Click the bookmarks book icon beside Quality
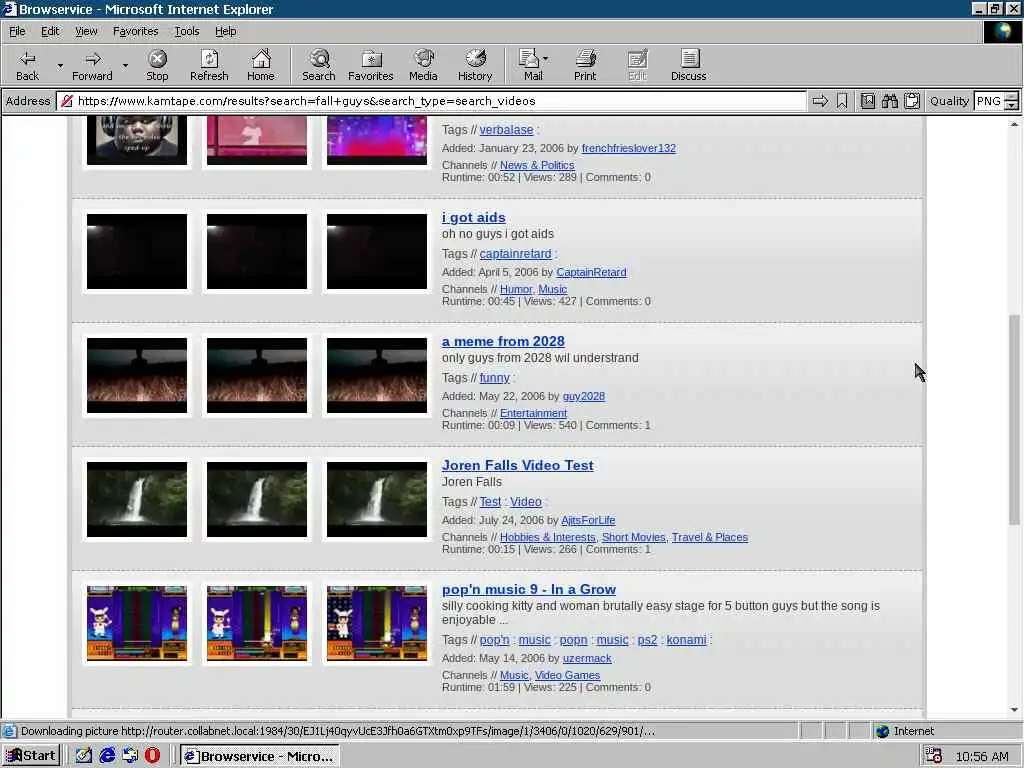1024x768 pixels. click(x=868, y=101)
